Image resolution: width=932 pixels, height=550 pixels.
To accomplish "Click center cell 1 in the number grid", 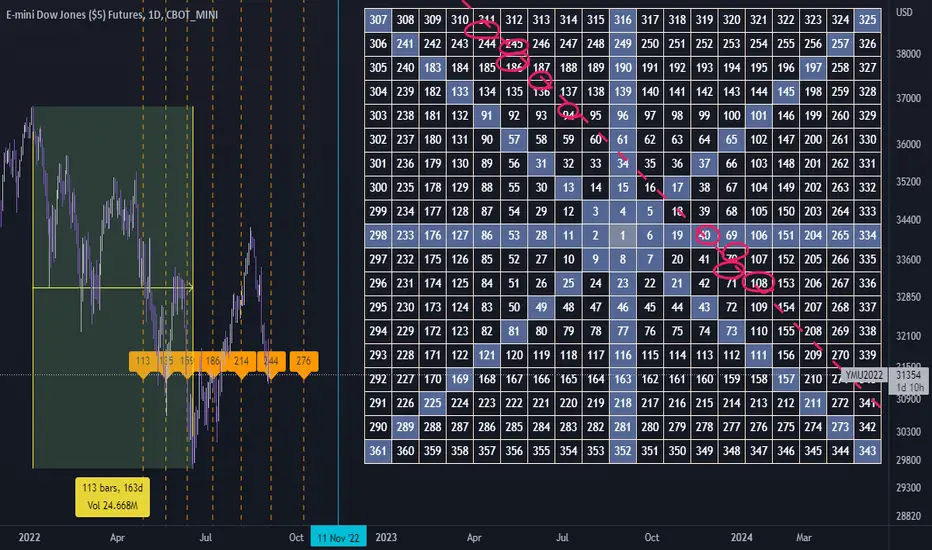I will click(622, 235).
